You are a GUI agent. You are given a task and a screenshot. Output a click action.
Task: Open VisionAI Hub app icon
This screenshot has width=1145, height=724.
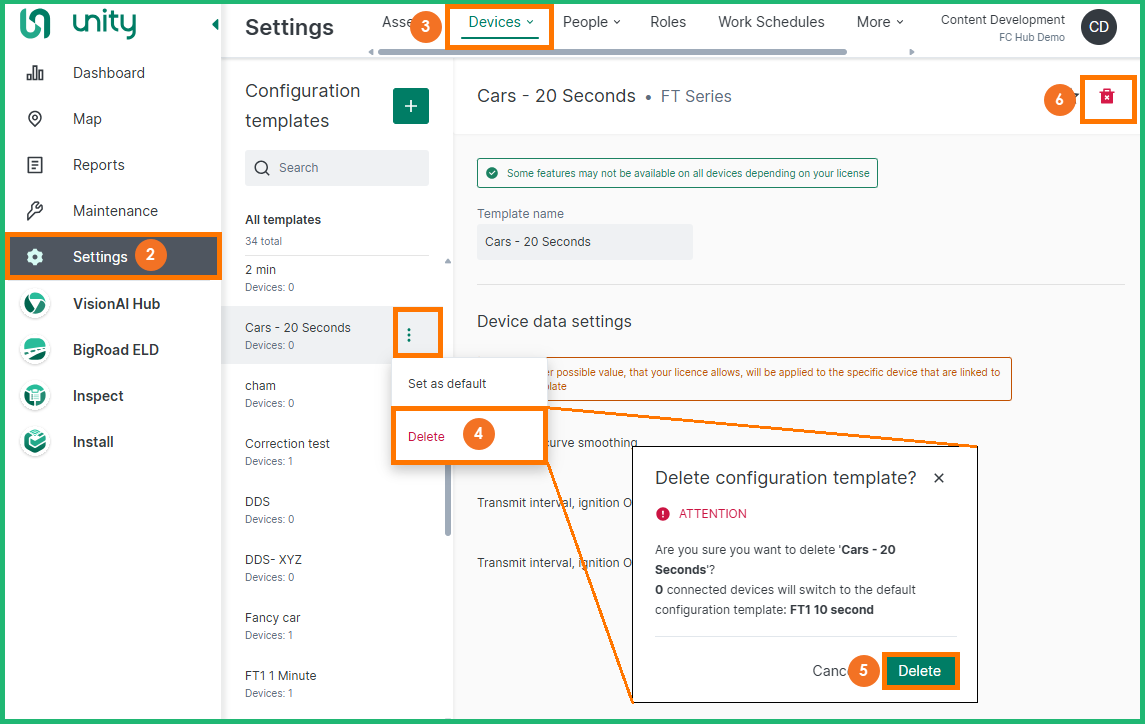click(35, 304)
